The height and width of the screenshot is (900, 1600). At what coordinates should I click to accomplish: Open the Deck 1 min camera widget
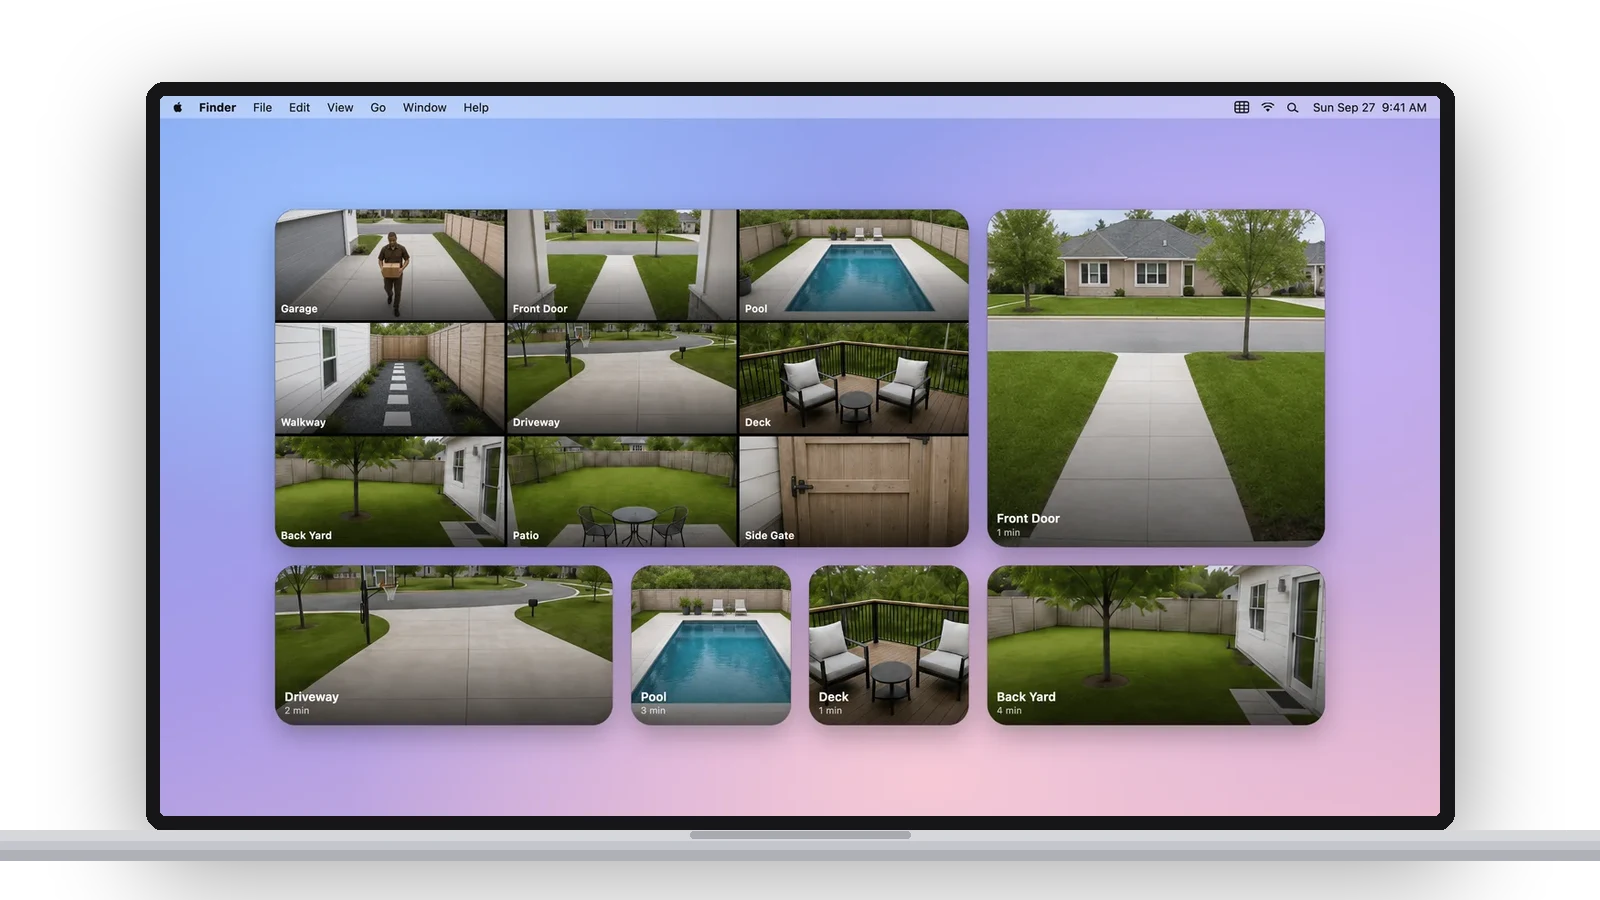click(x=889, y=645)
